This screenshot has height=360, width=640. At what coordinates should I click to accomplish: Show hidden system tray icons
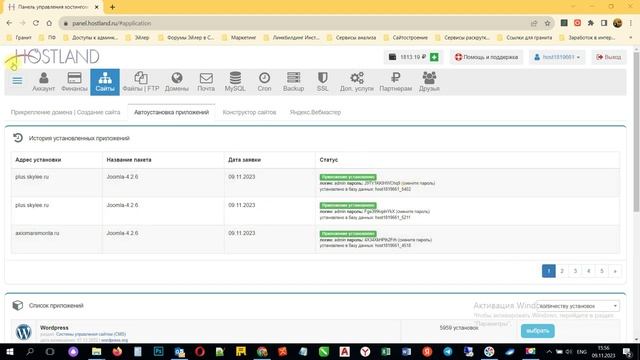pos(549,351)
